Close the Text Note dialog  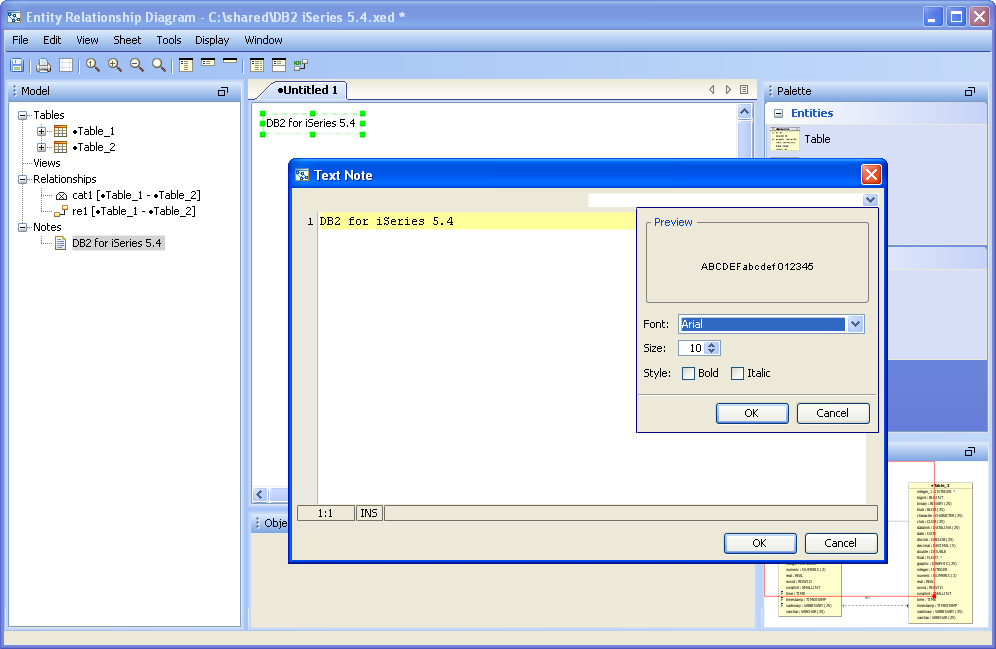point(871,175)
